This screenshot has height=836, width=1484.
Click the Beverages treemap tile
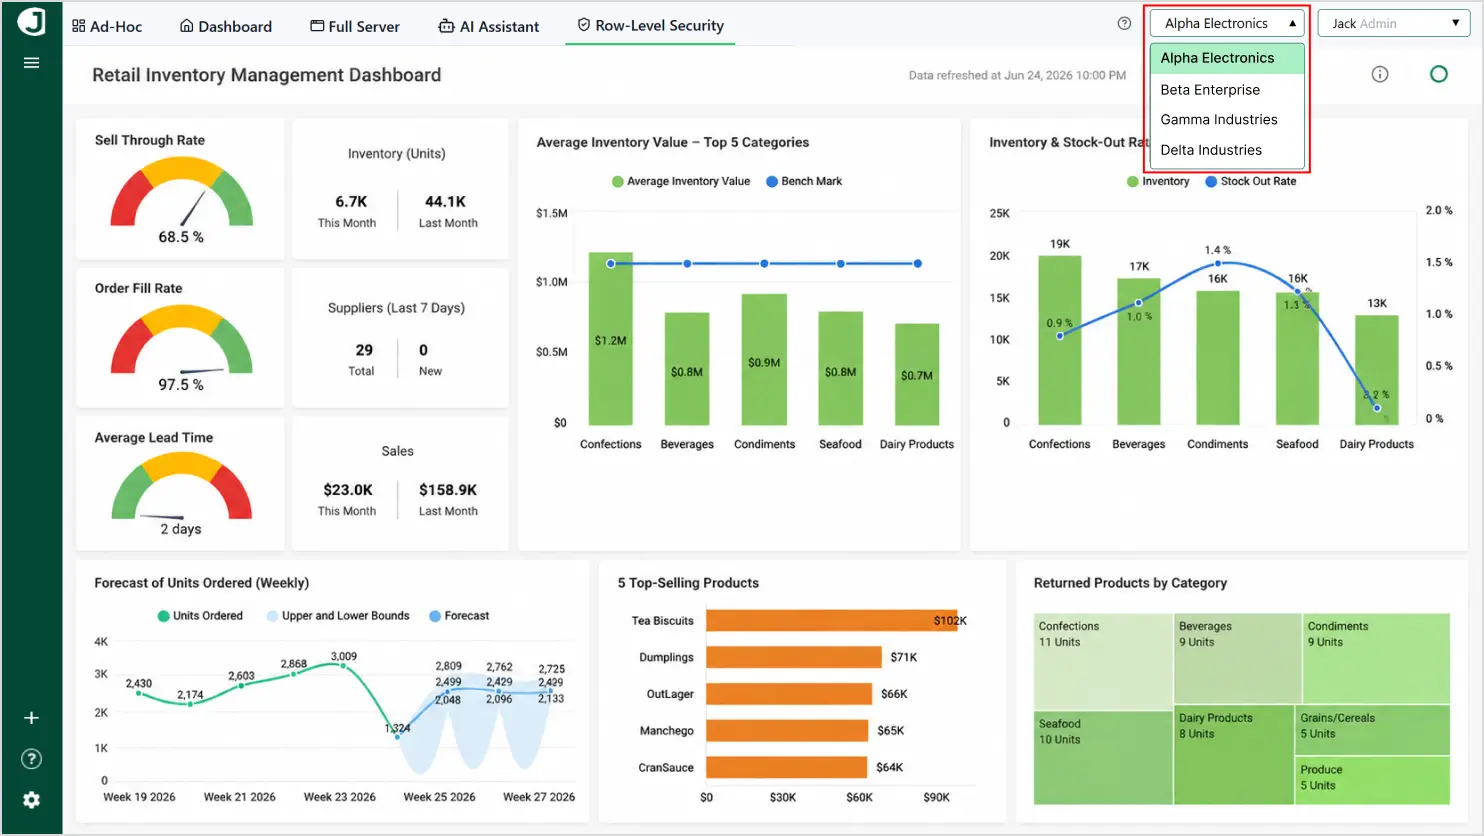(x=1237, y=659)
